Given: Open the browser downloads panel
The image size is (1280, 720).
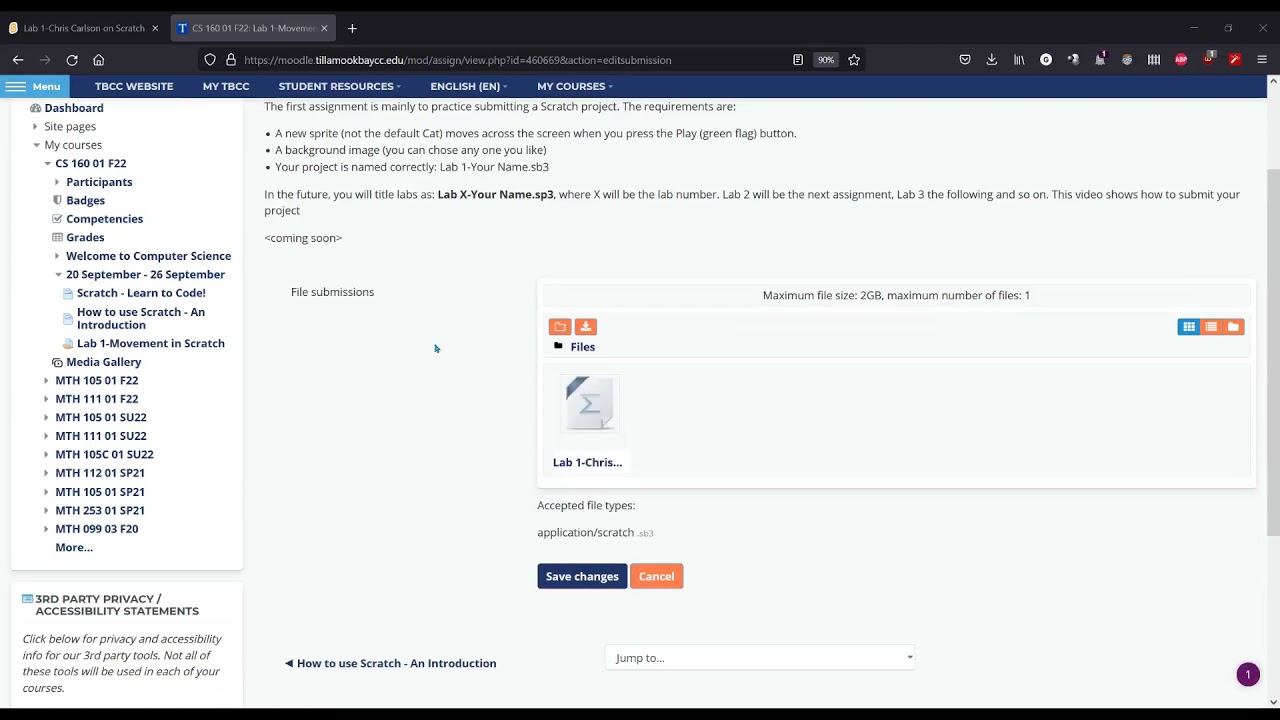Looking at the screenshot, I should [992, 60].
